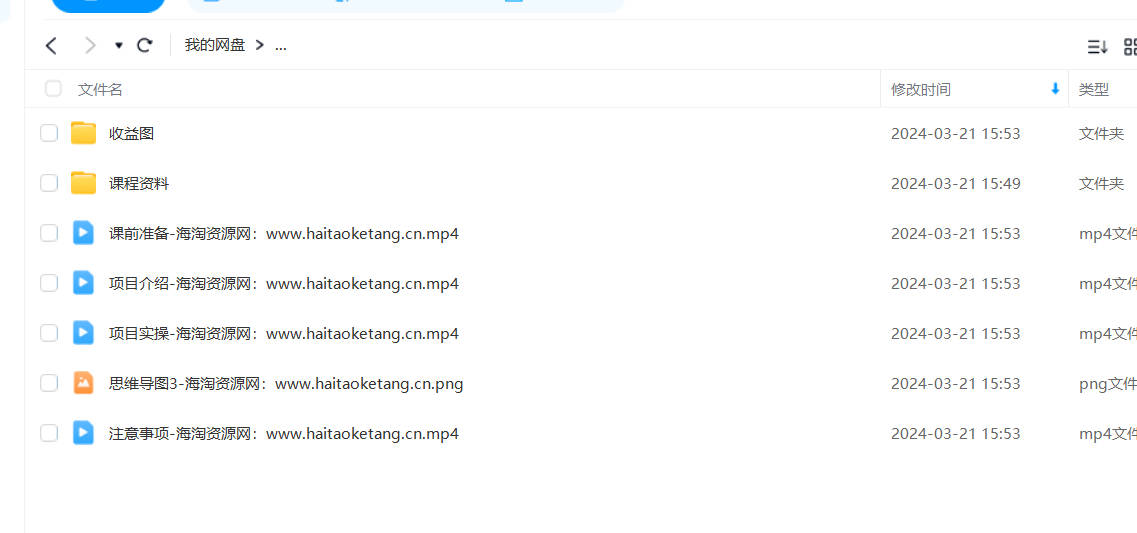Image resolution: width=1137 pixels, height=533 pixels.
Task: Check the box for 注意事项 video
Action: (49, 433)
